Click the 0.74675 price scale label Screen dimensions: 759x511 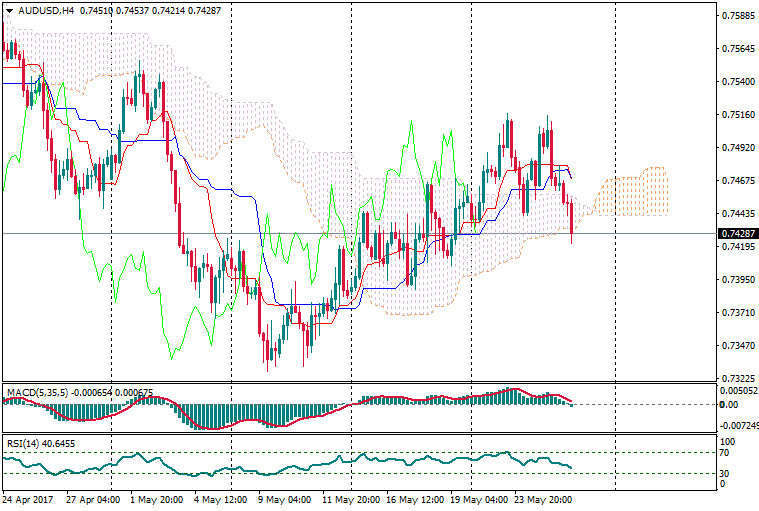[x=736, y=181]
